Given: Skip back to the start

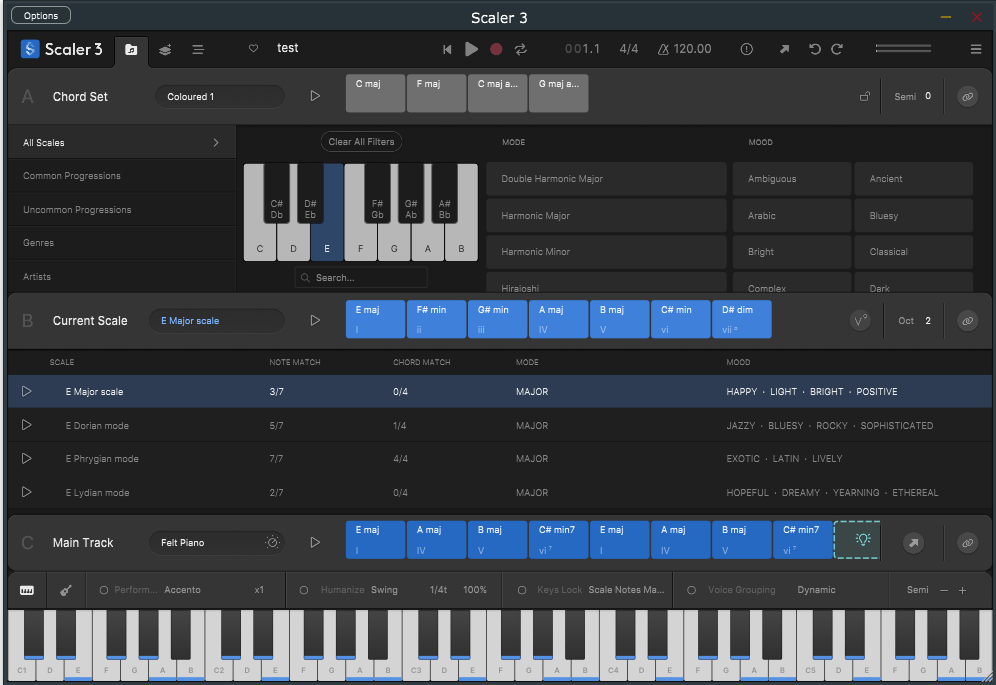Looking at the screenshot, I should (x=447, y=49).
